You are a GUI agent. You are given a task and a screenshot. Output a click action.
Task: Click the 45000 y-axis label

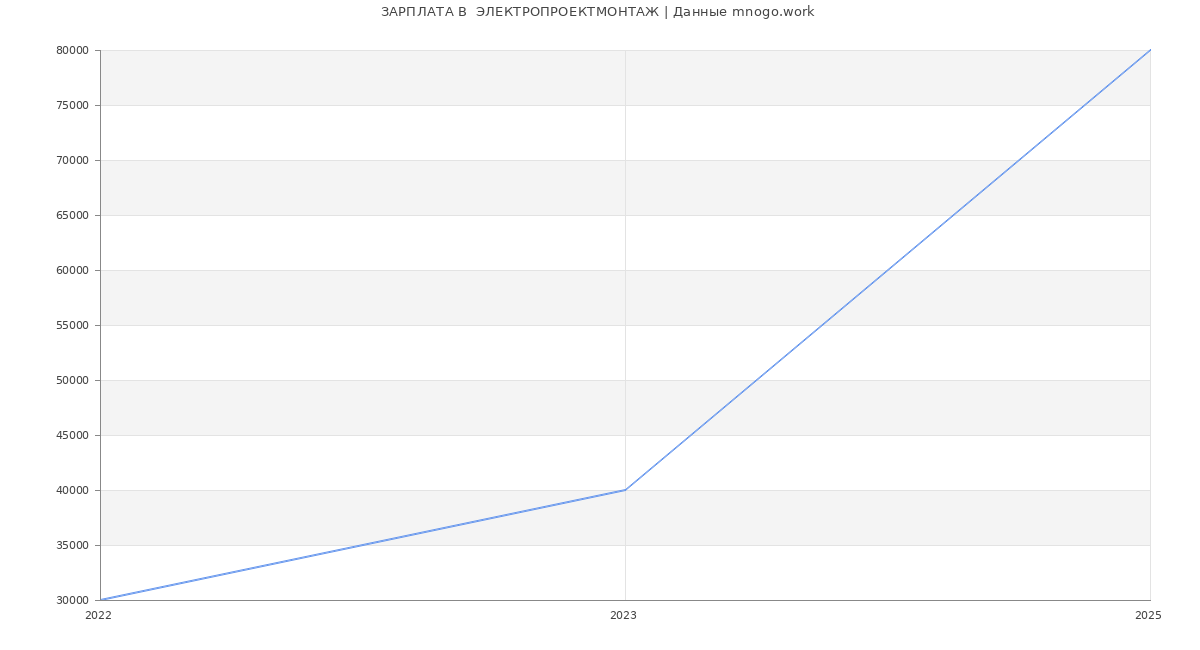(73, 435)
